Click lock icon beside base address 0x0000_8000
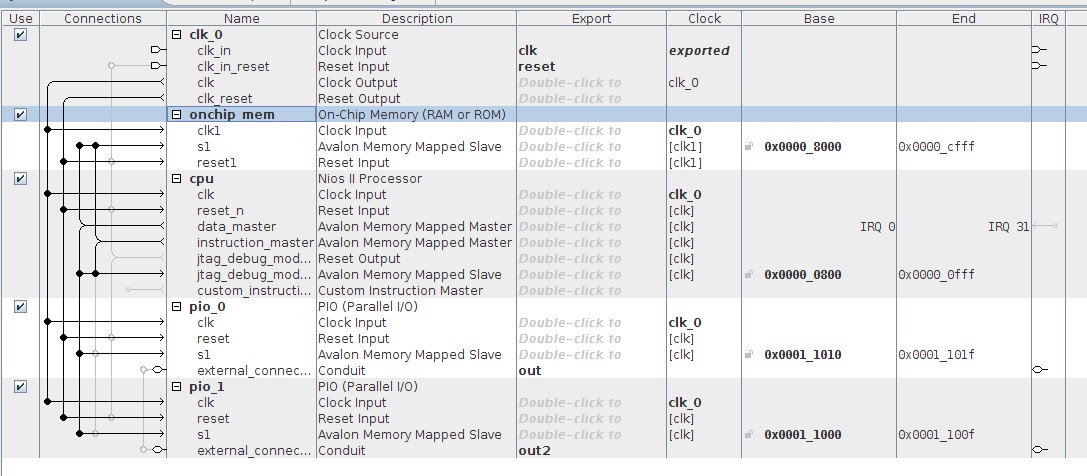This screenshot has height=476, width=1087. click(x=749, y=147)
